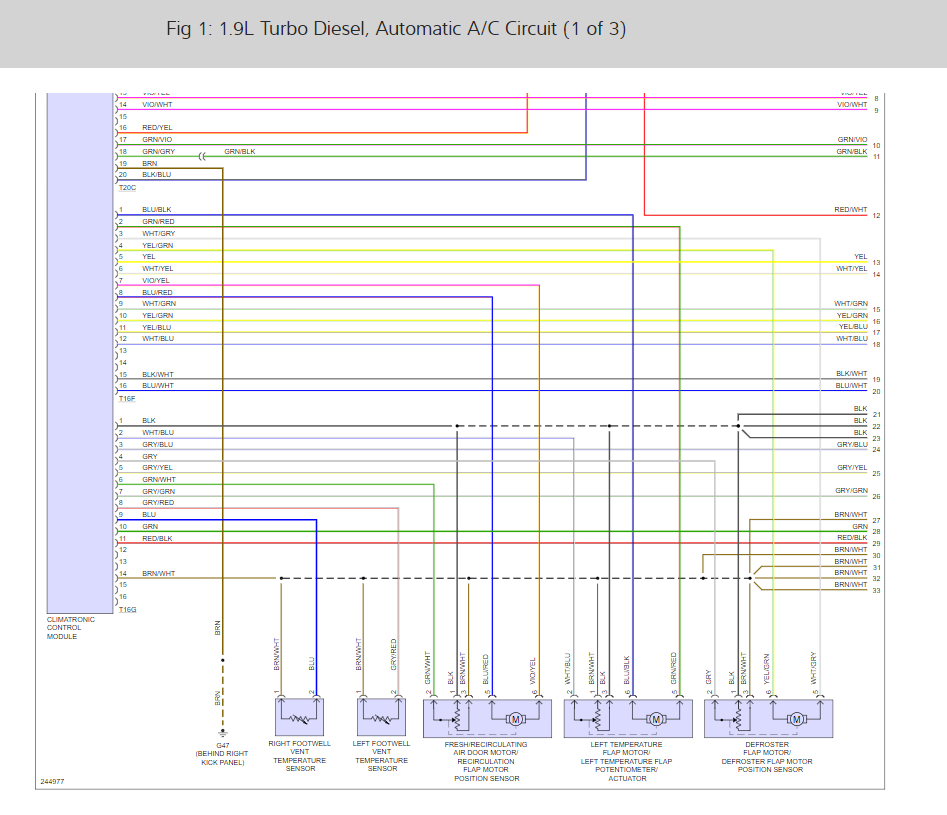Viewport: 947px width, 815px height.
Task: Select the potentiometer symbol in Defroster position sensor
Action: click(737, 719)
